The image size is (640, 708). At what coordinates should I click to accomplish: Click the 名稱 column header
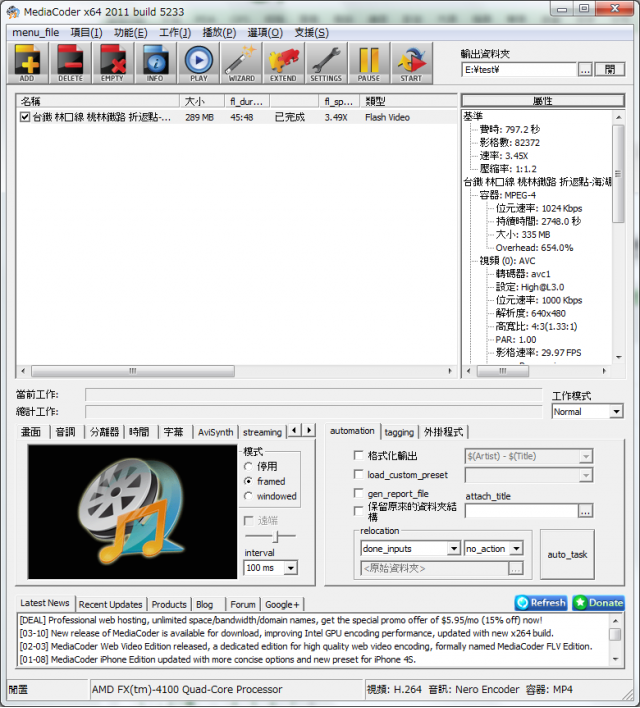pyautogui.click(x=98, y=101)
